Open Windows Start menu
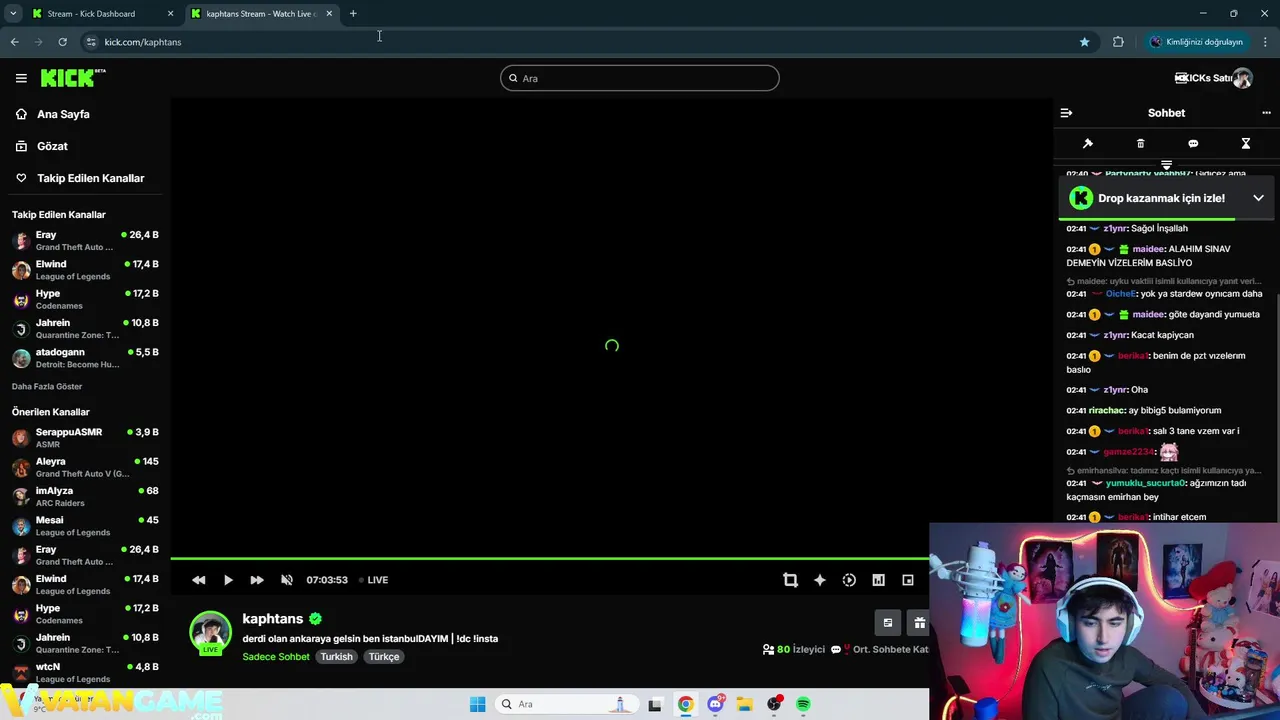The width and height of the screenshot is (1280, 720). click(477, 704)
